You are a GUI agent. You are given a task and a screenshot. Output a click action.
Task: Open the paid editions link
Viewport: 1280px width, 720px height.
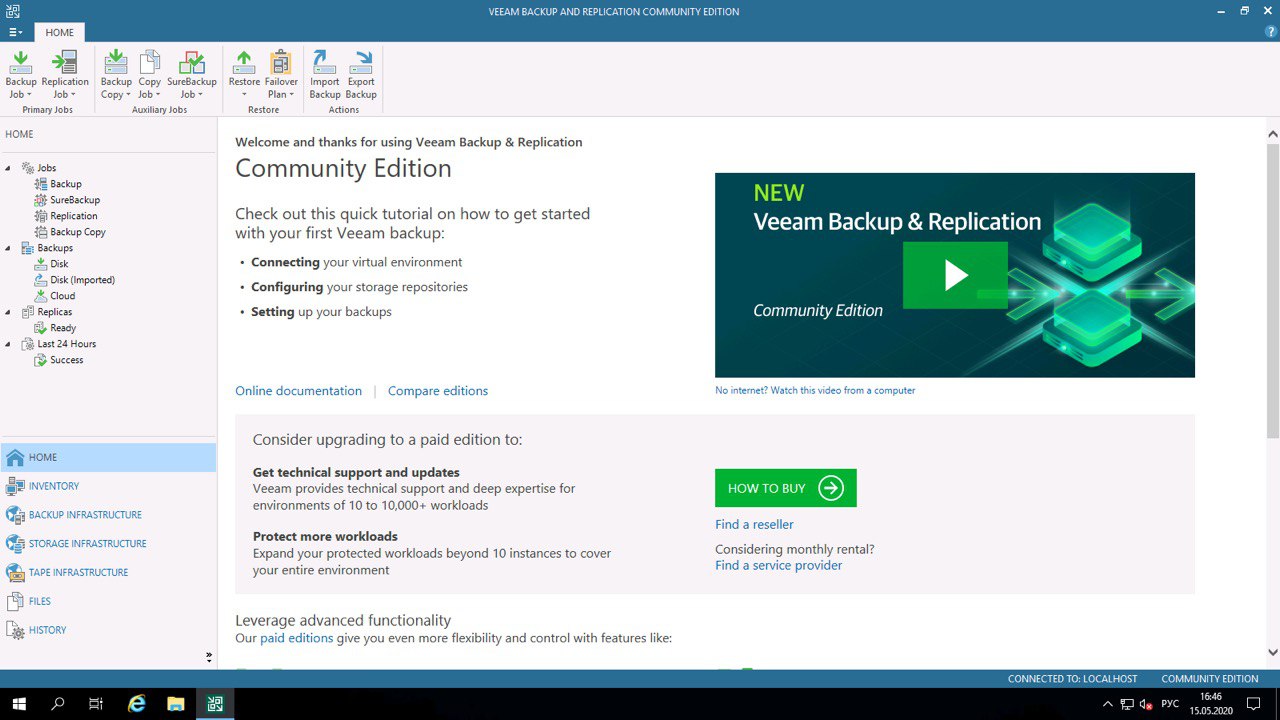[297, 638]
